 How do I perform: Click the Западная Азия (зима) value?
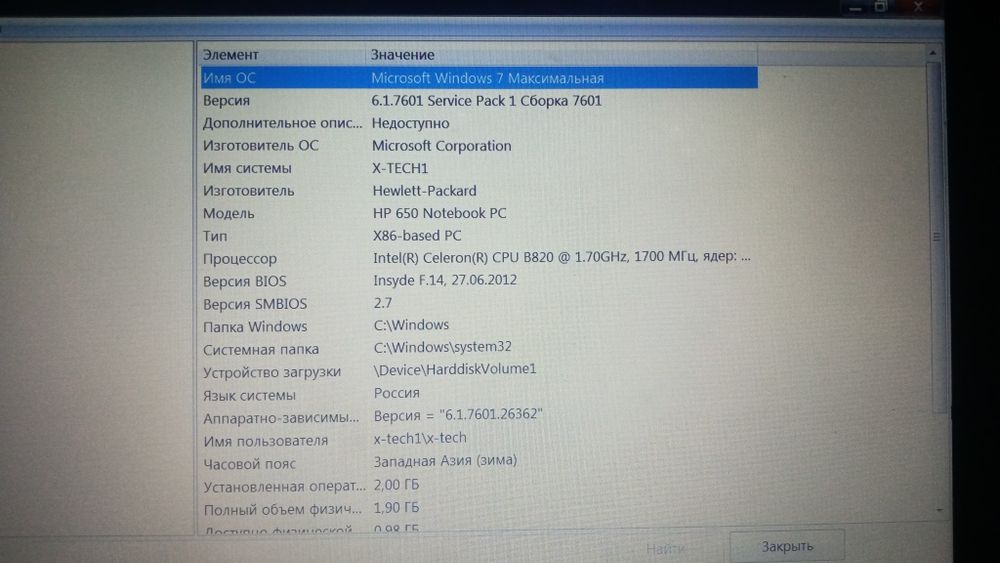[445, 460]
